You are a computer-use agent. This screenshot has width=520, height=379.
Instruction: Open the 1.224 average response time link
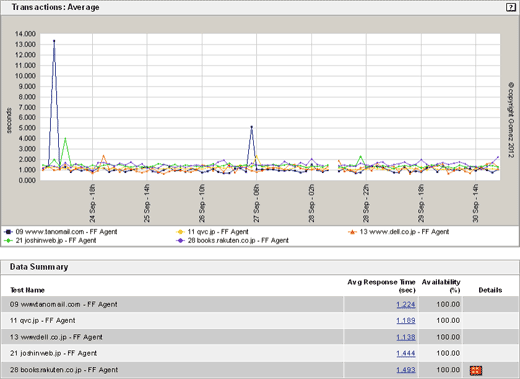(x=406, y=304)
